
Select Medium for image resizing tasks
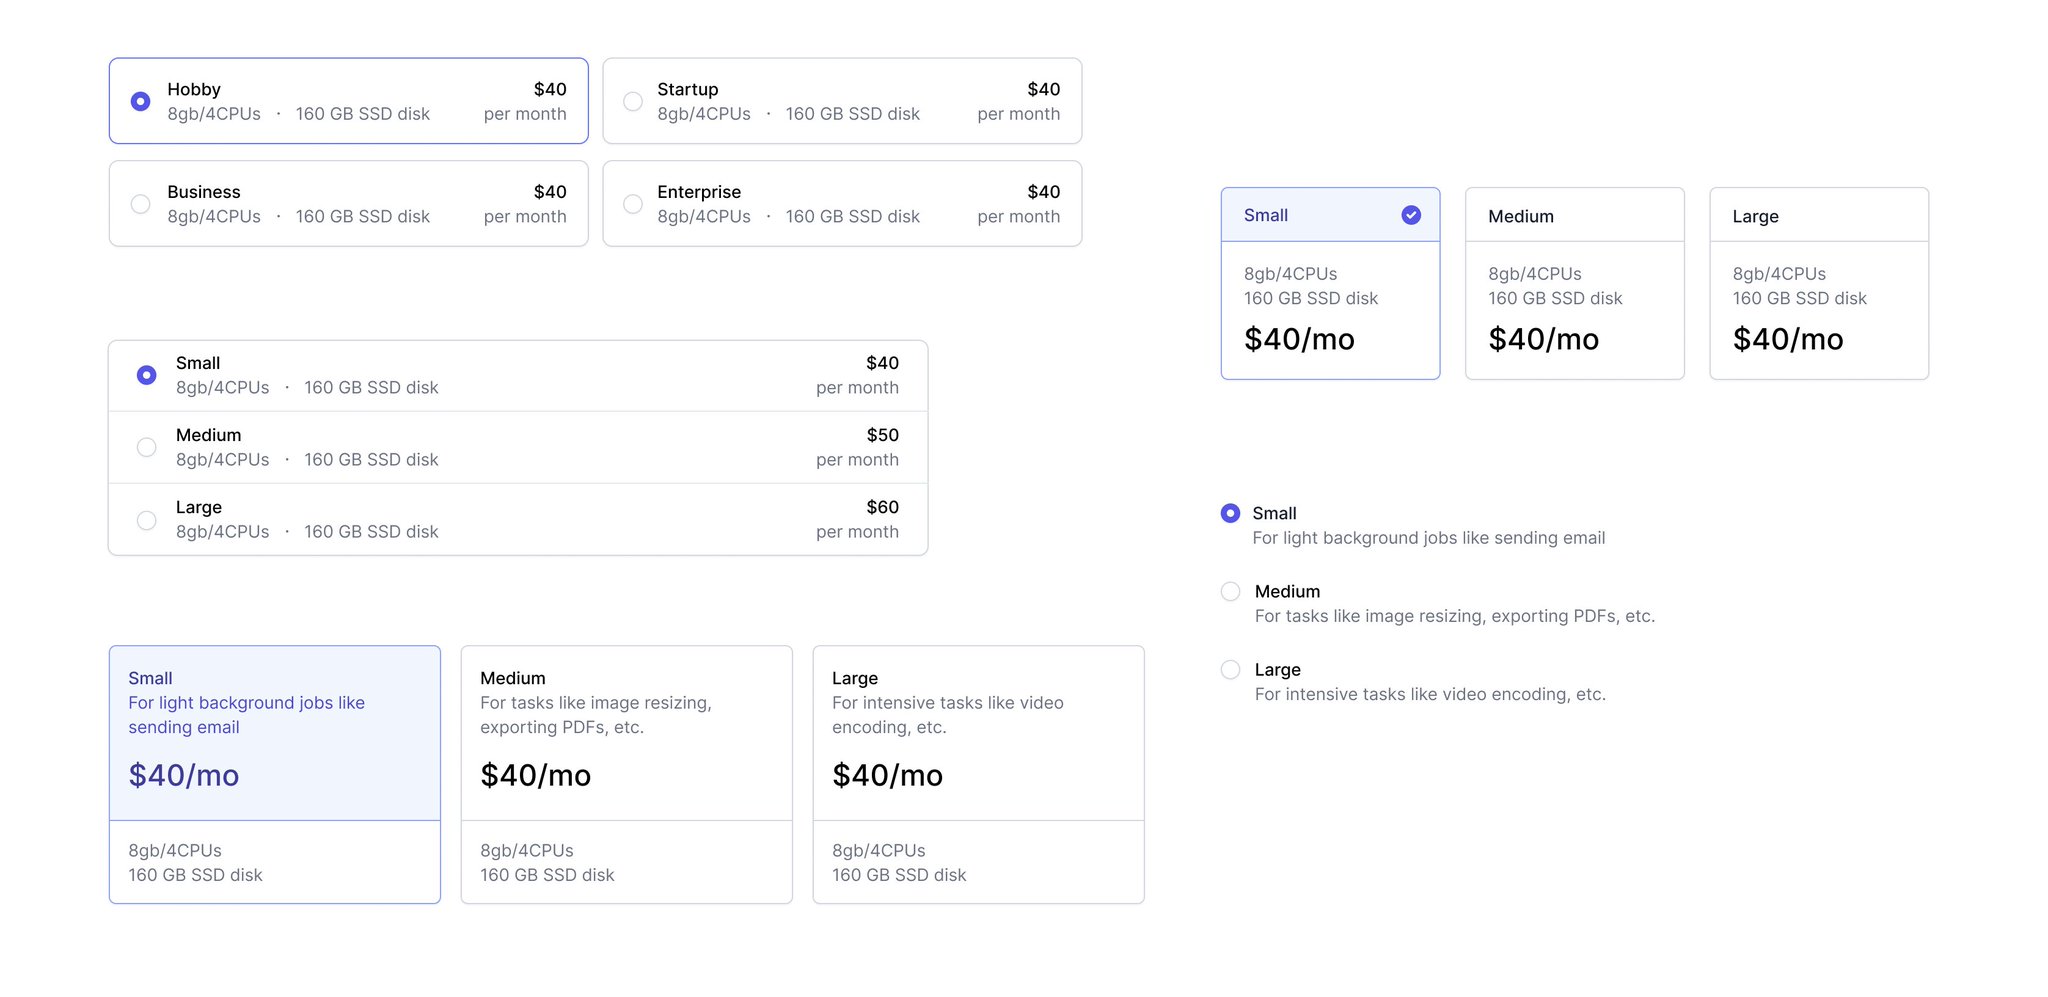(x=1229, y=591)
